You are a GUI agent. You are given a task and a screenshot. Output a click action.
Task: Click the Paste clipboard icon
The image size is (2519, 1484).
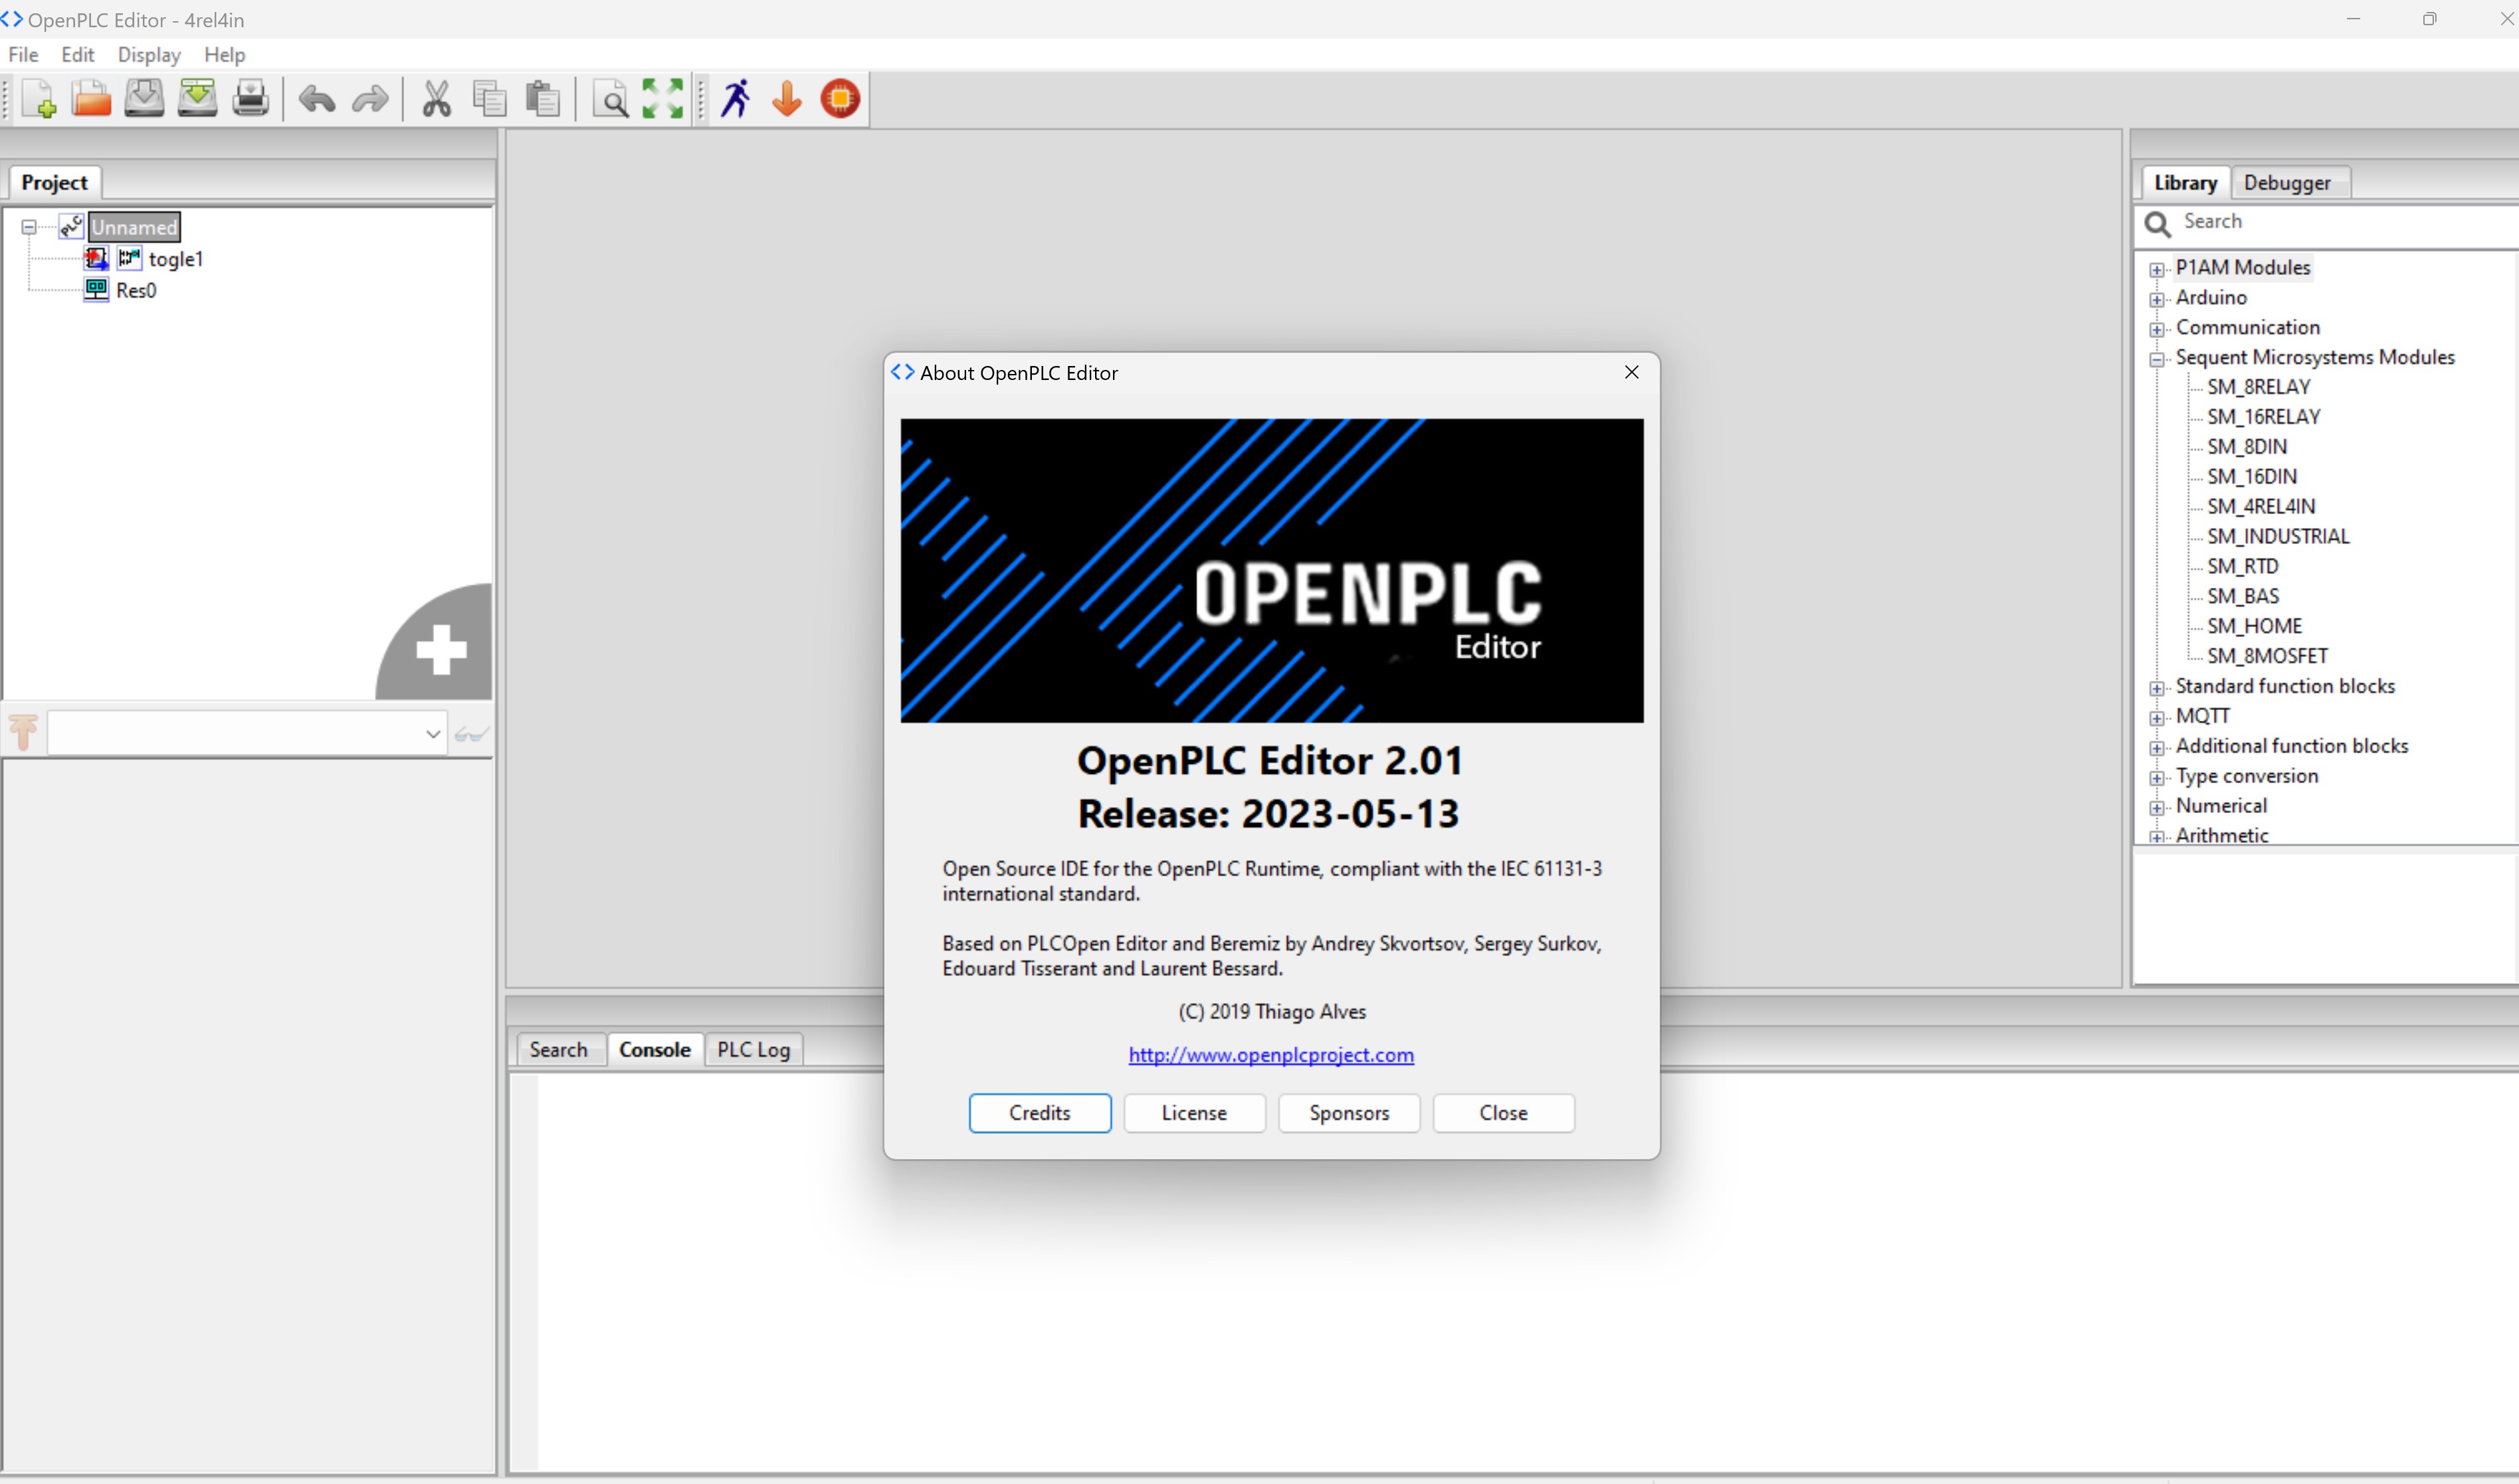[x=542, y=98]
